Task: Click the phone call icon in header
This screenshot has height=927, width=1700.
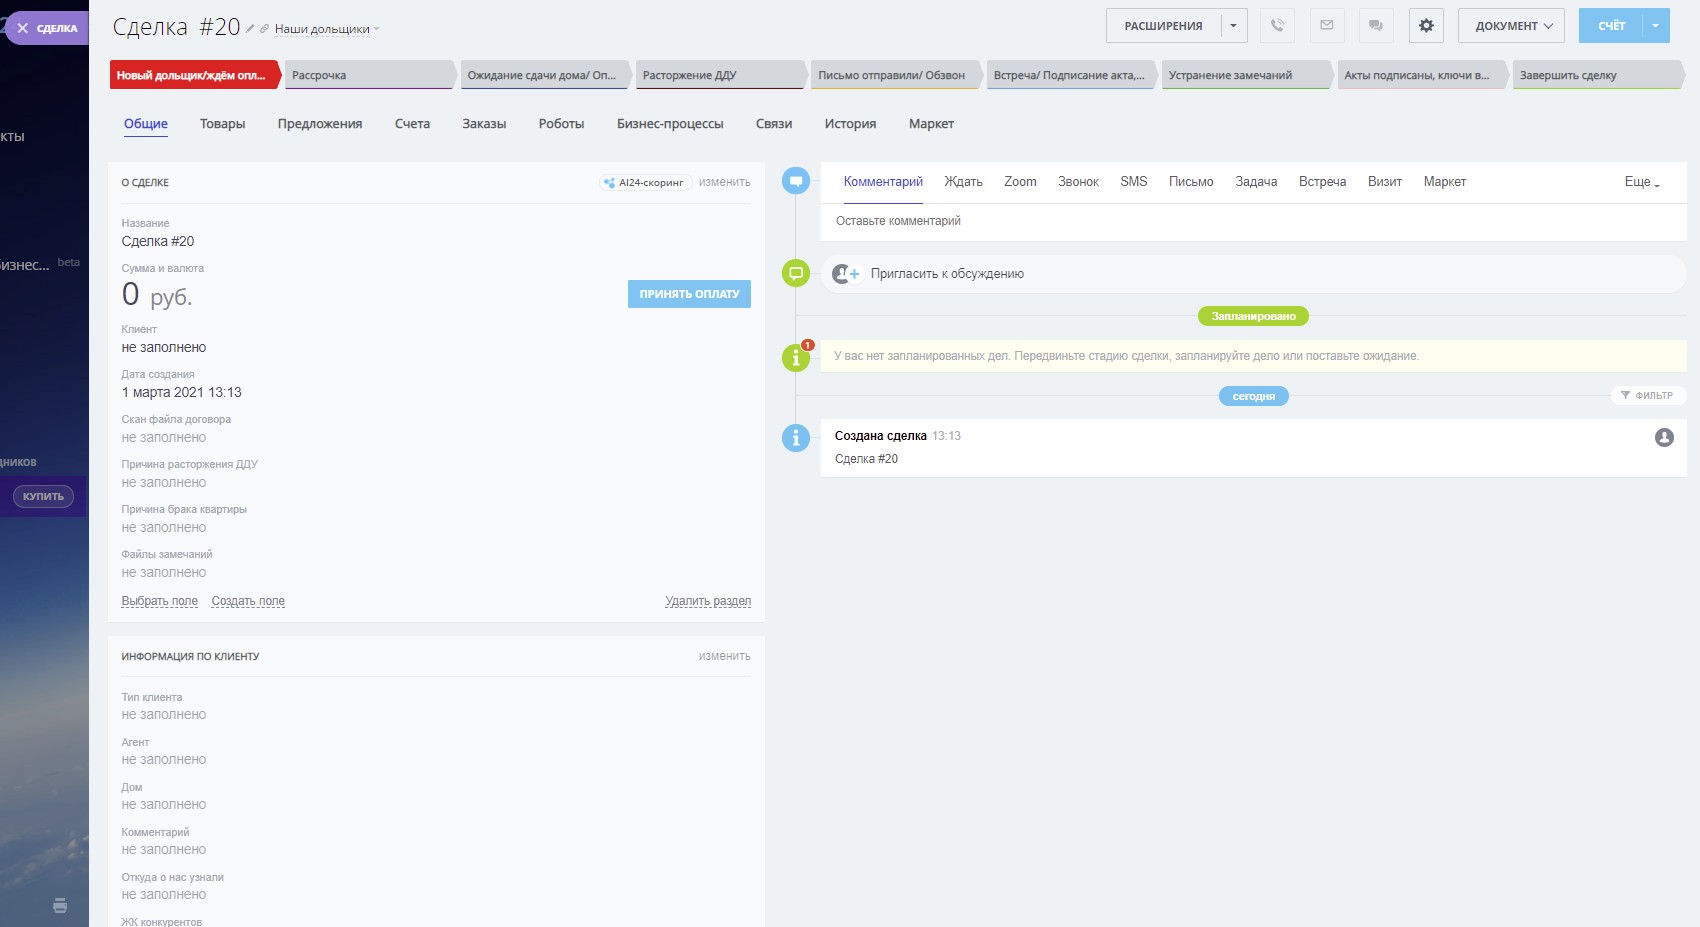Action: point(1277,26)
